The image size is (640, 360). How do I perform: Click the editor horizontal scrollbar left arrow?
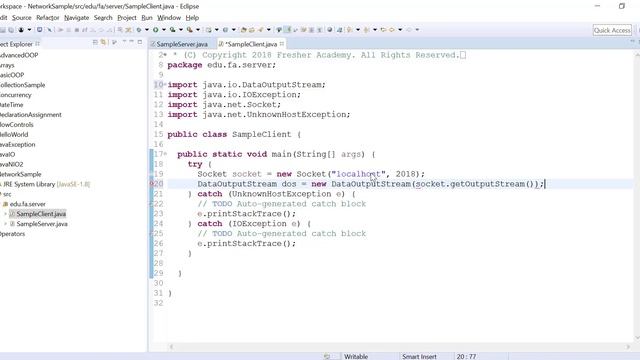(x=171, y=347)
